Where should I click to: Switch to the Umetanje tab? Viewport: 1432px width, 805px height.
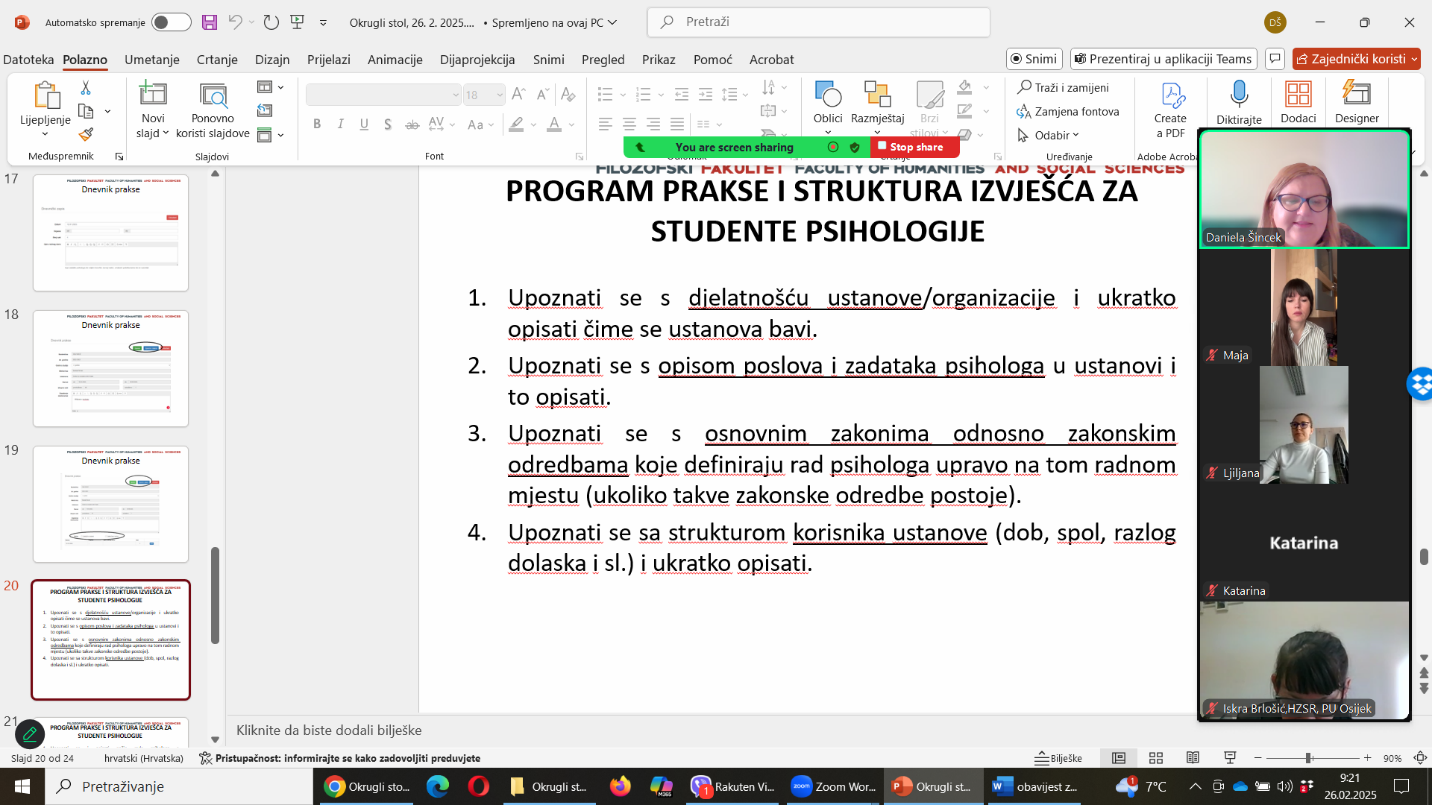click(152, 60)
